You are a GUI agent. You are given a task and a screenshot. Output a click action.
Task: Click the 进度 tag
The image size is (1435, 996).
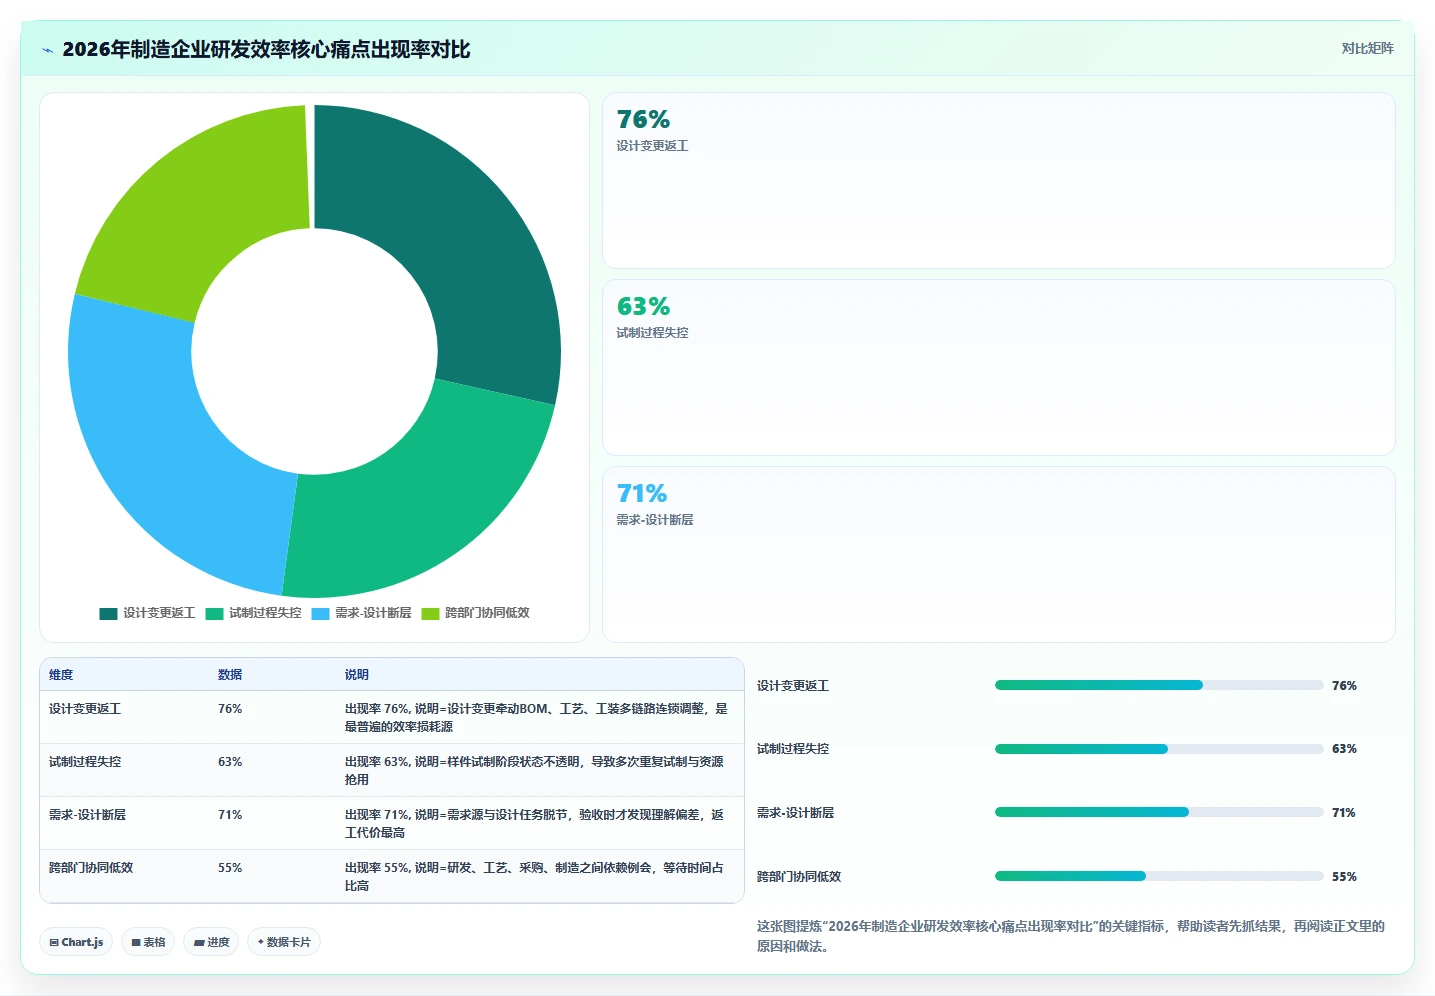(x=211, y=942)
